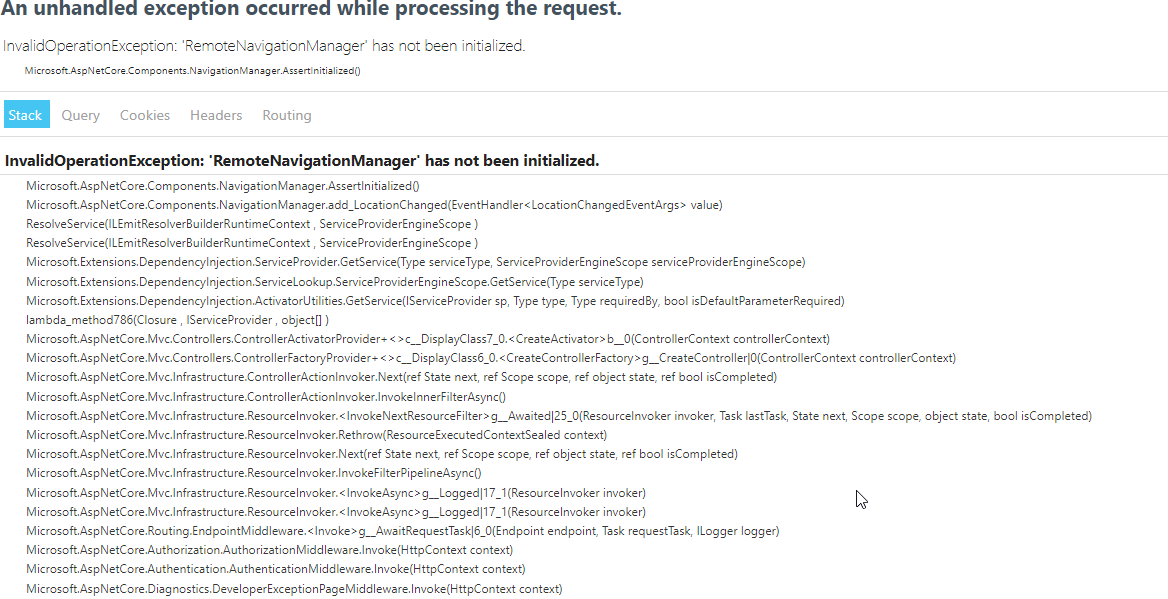Expand the ServiceProvider.GetService stack frame

416,262
